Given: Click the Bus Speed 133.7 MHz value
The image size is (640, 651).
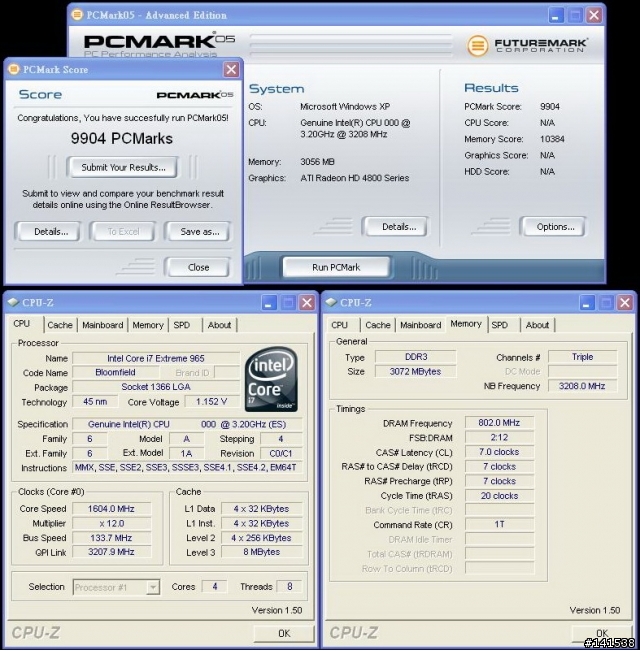Looking at the screenshot, I should (x=111, y=538).
